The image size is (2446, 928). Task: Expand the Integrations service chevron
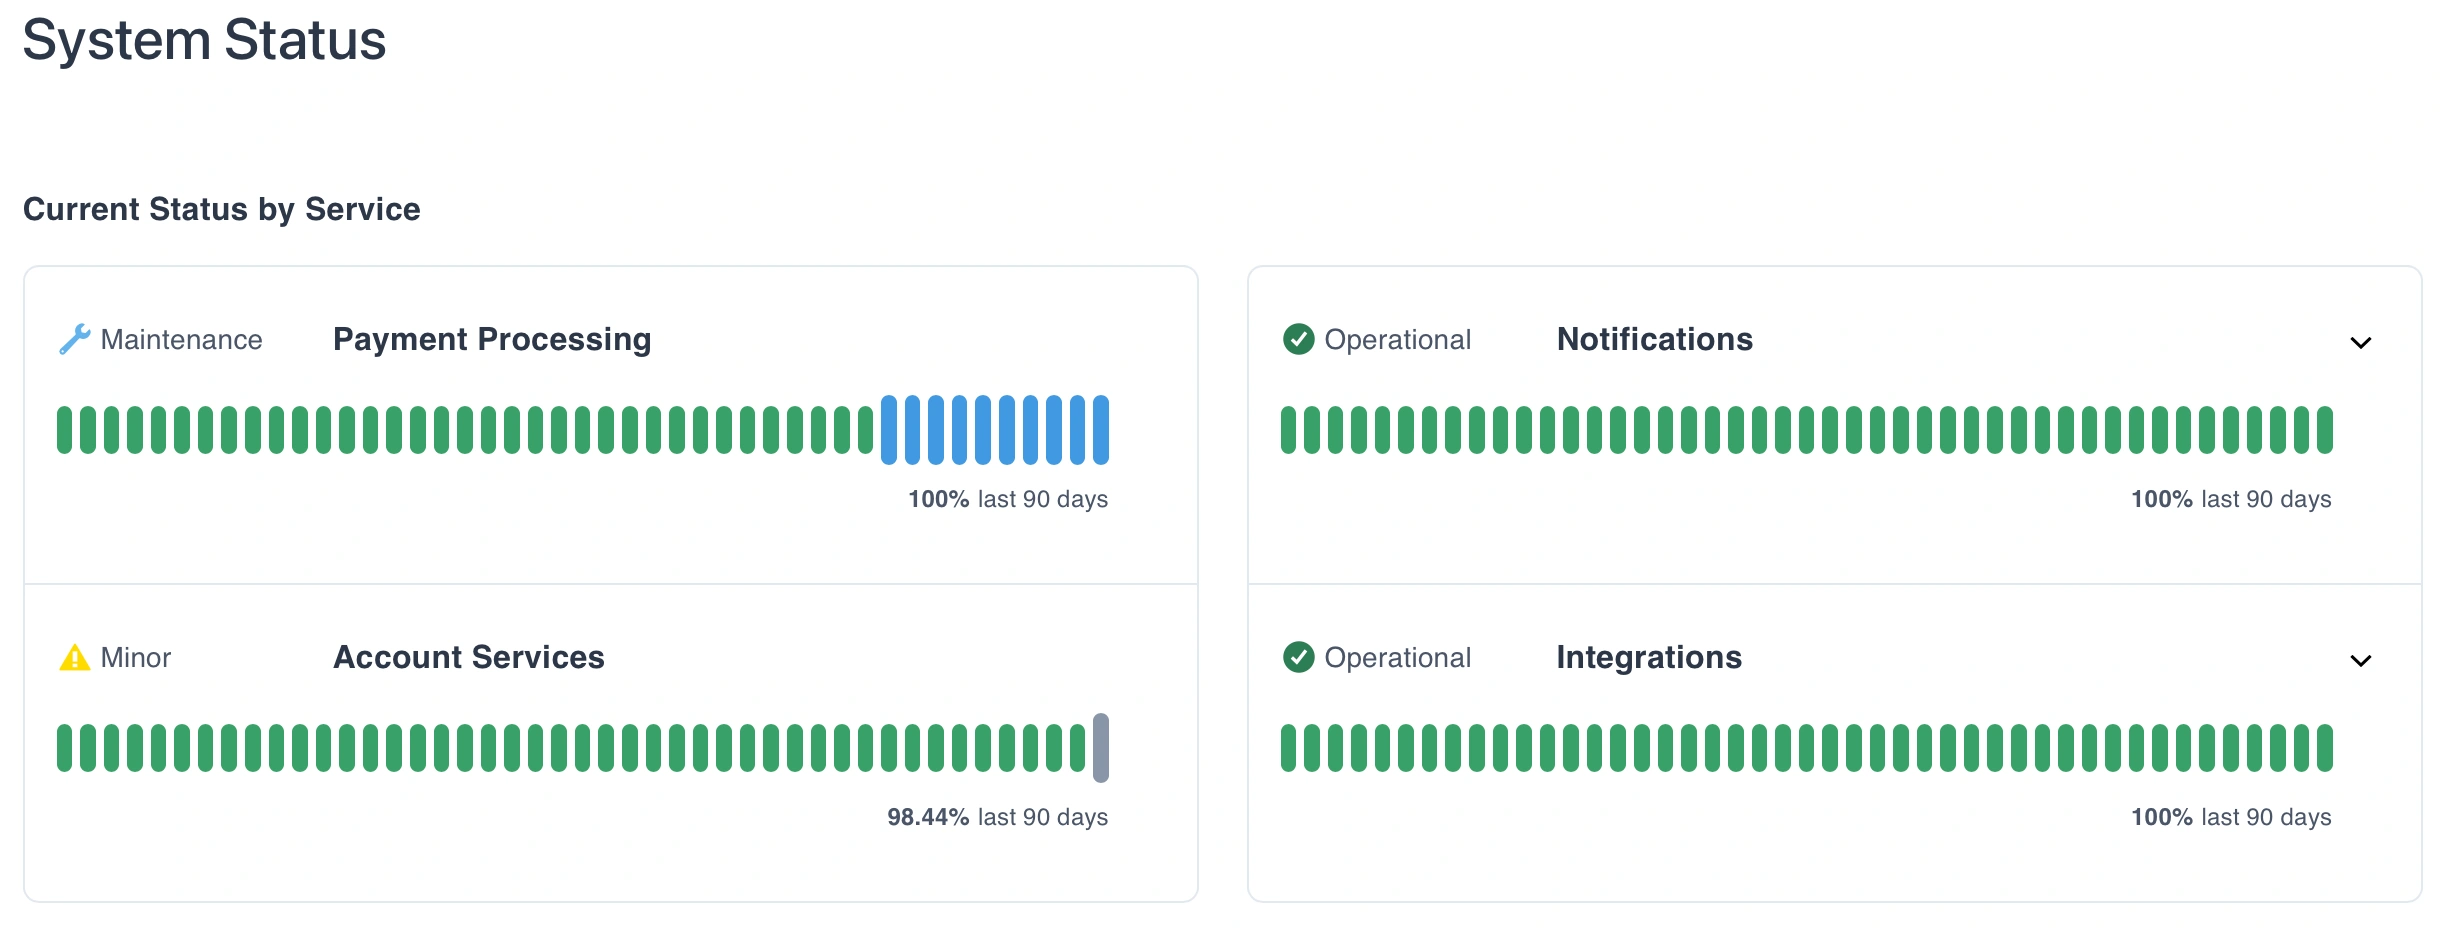point(2360,661)
